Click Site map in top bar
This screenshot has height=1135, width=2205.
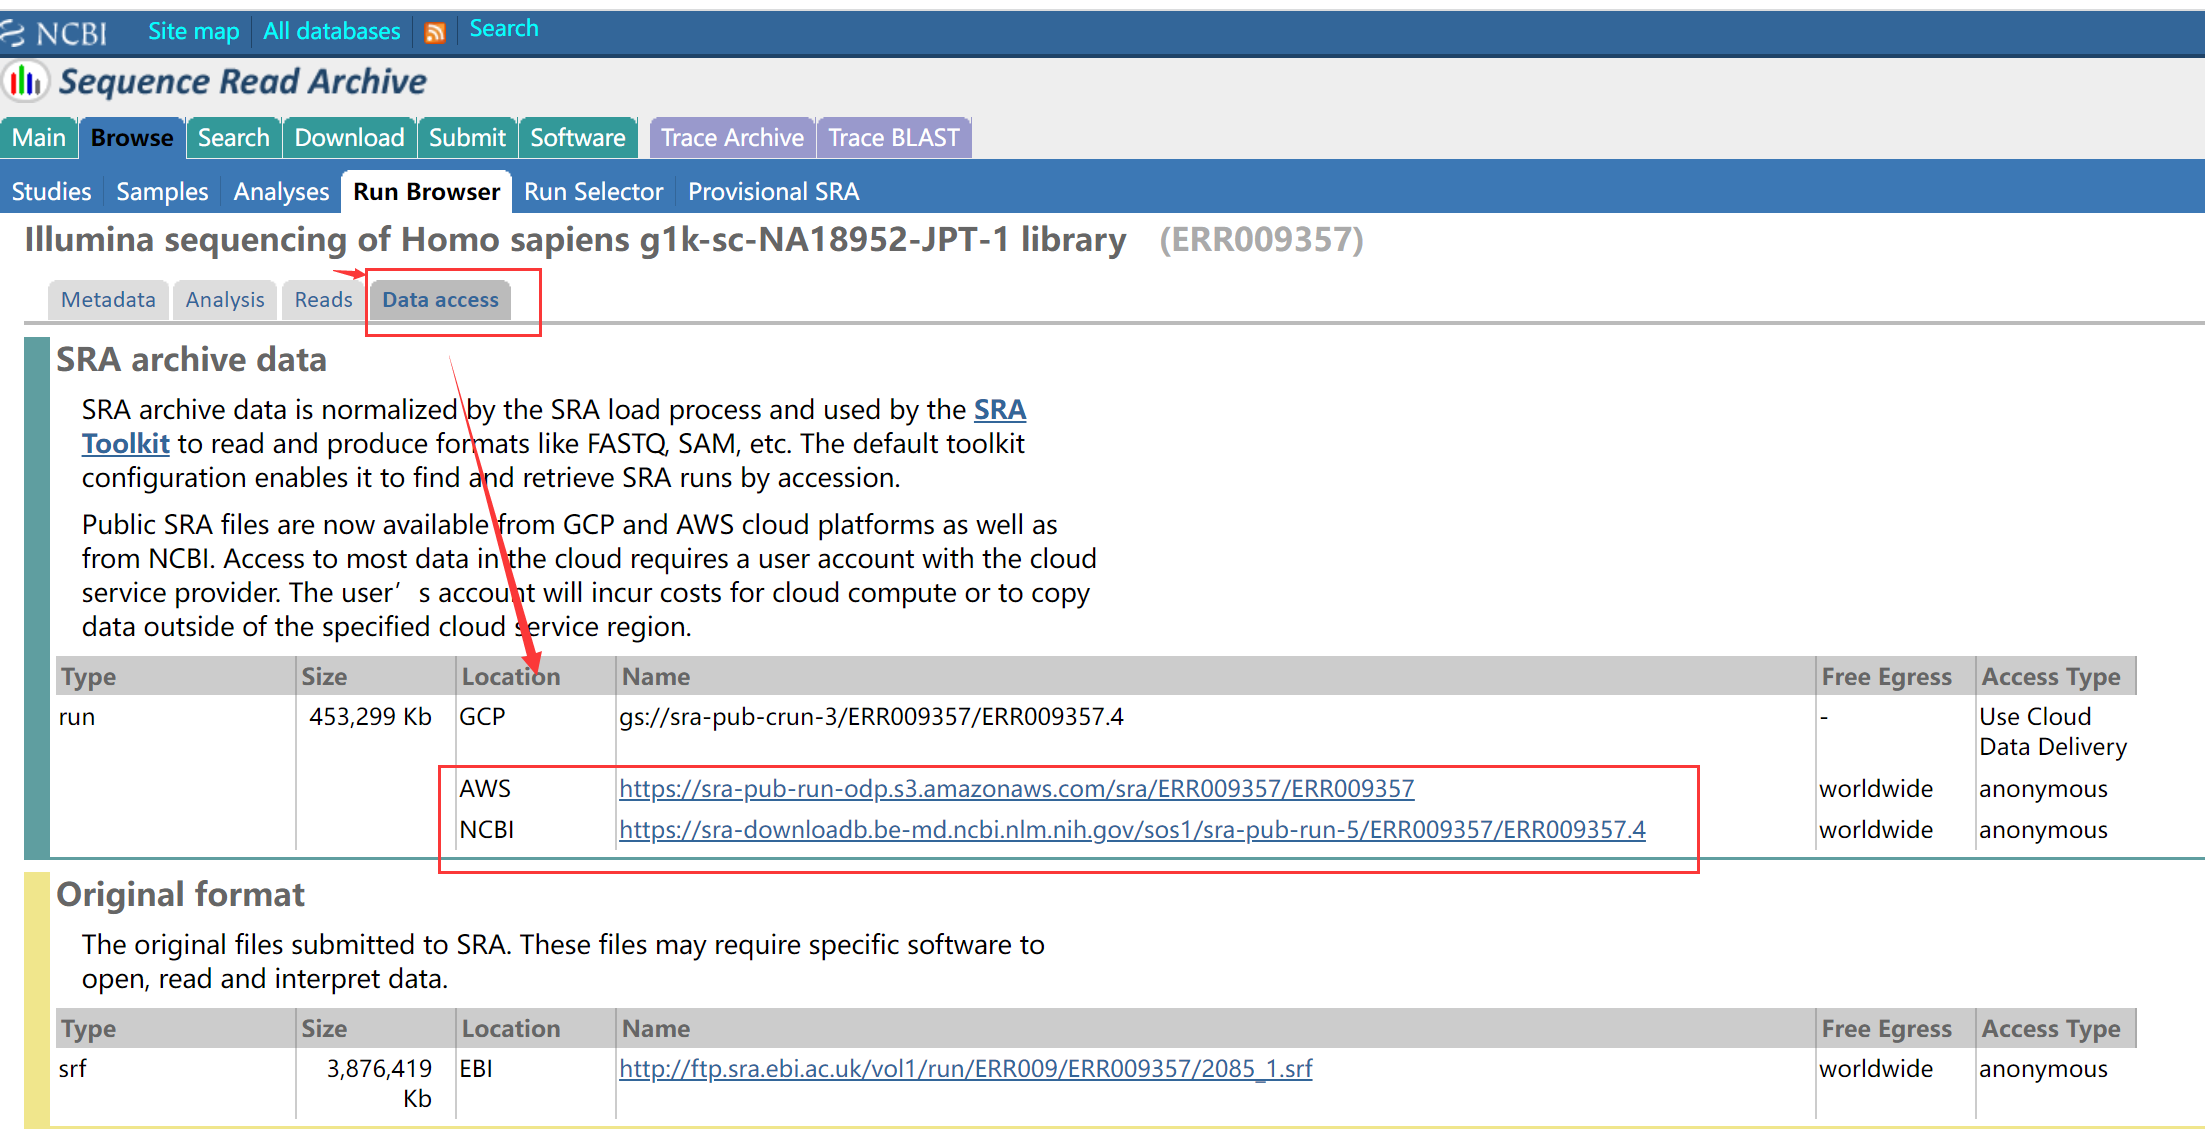point(193,31)
